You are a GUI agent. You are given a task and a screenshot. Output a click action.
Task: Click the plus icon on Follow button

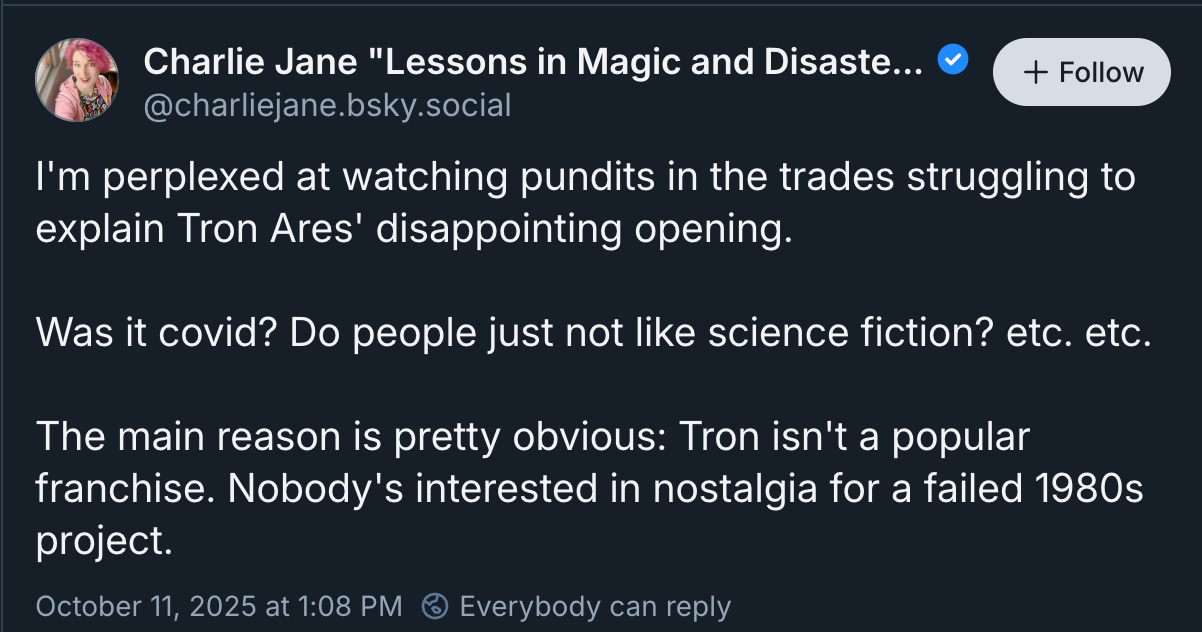[x=1037, y=73]
